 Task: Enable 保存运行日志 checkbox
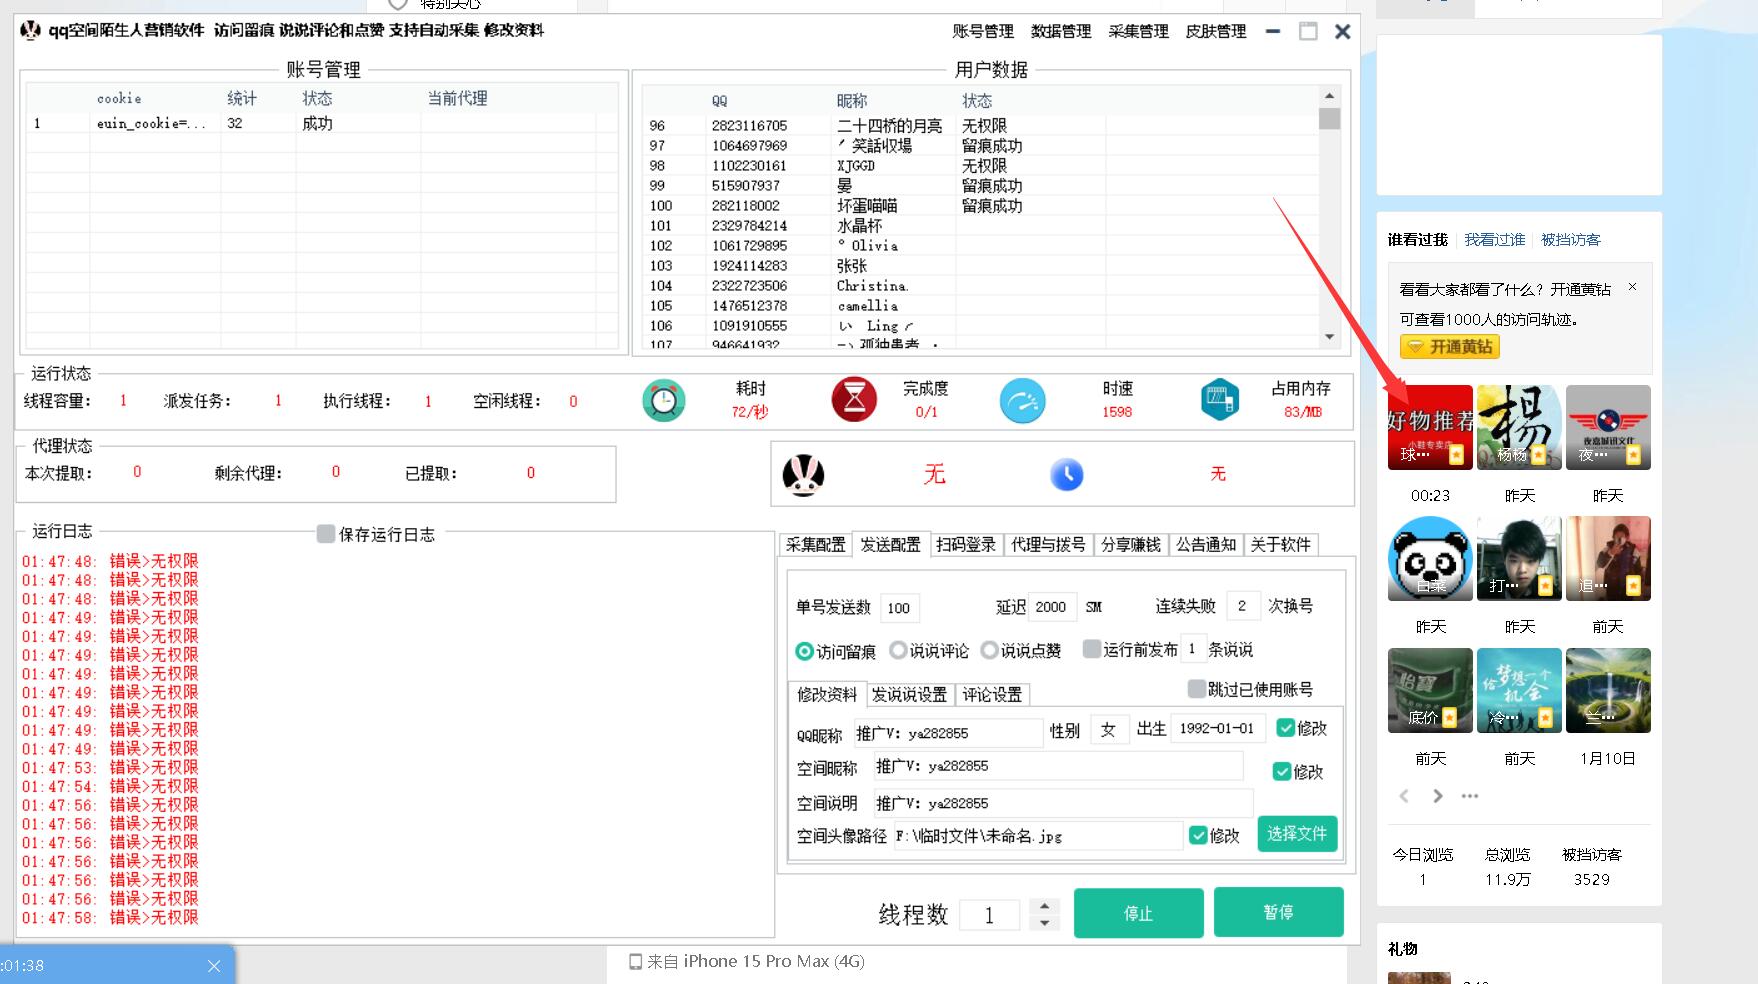point(326,534)
